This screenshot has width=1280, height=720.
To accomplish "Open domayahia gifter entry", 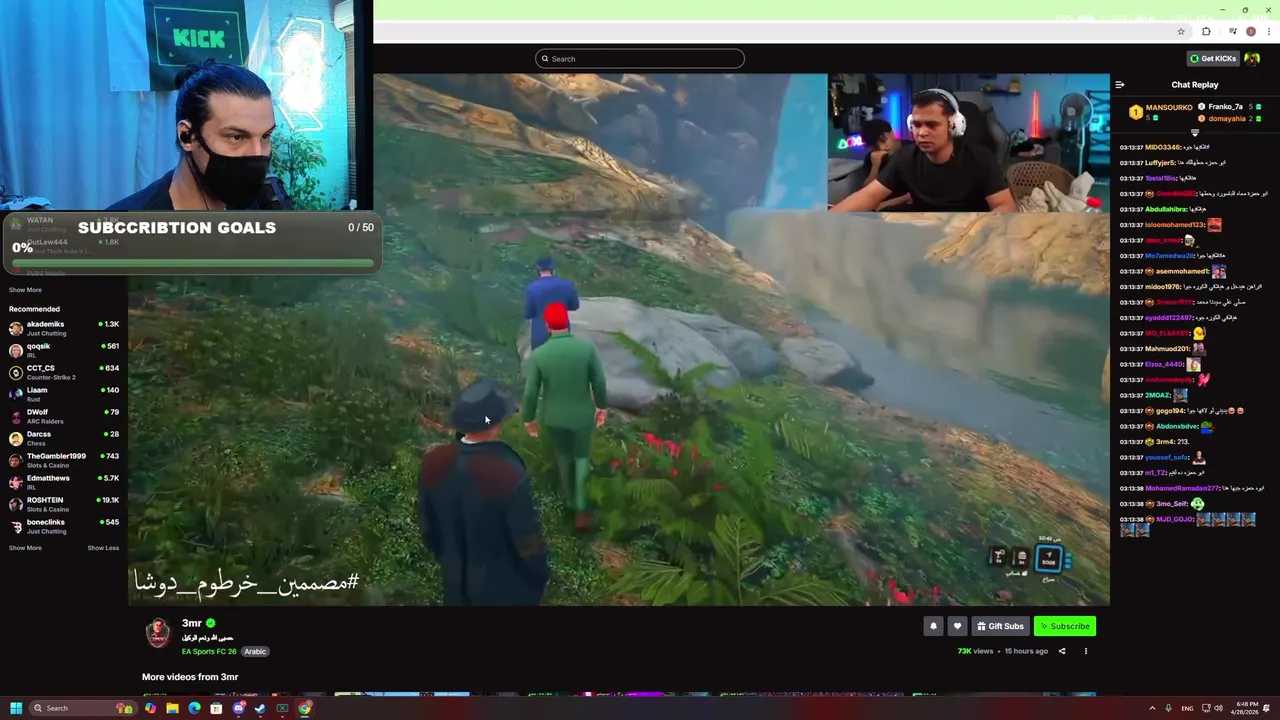I will click(x=1230, y=119).
